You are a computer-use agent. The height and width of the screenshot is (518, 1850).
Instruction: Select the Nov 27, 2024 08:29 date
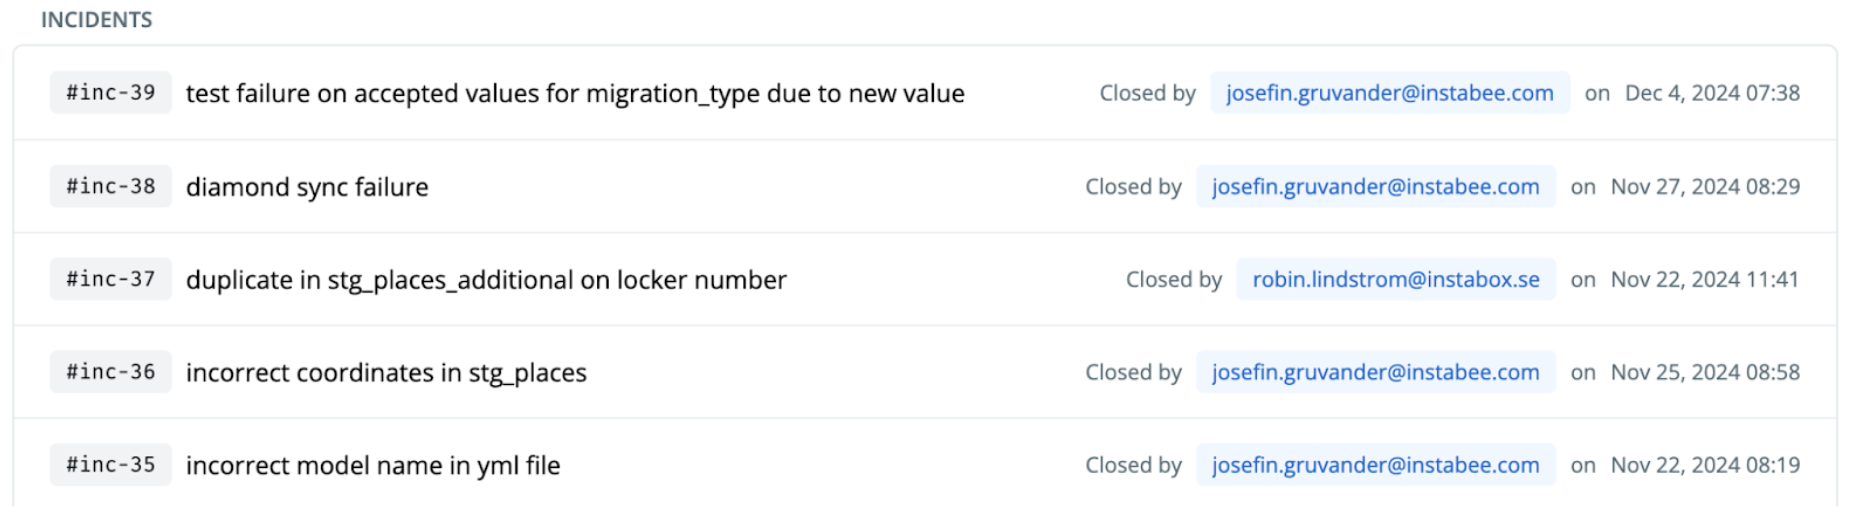click(1705, 186)
